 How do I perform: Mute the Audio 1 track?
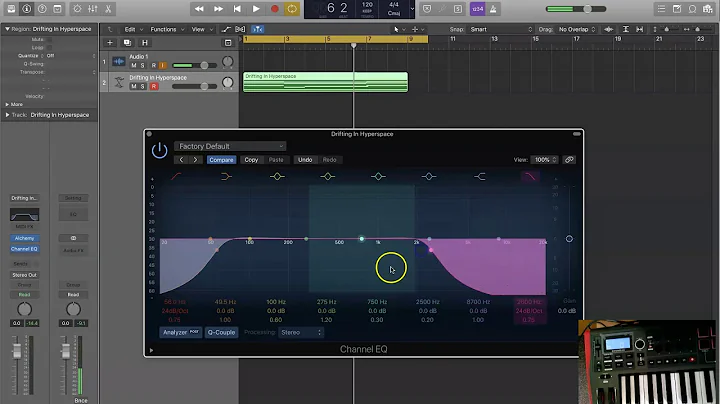(x=134, y=65)
